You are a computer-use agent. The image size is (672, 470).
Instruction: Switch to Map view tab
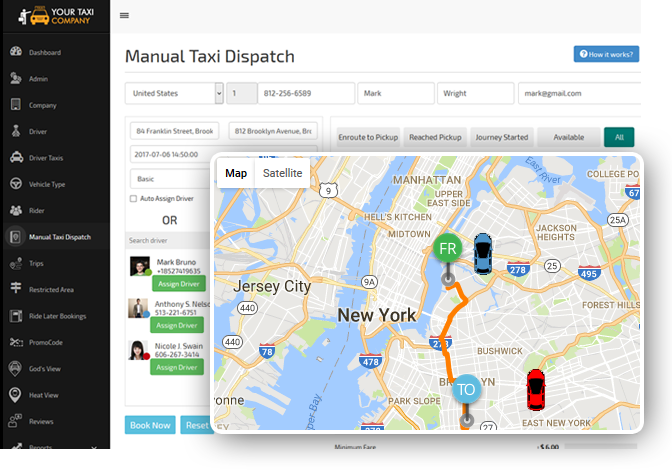coord(236,173)
